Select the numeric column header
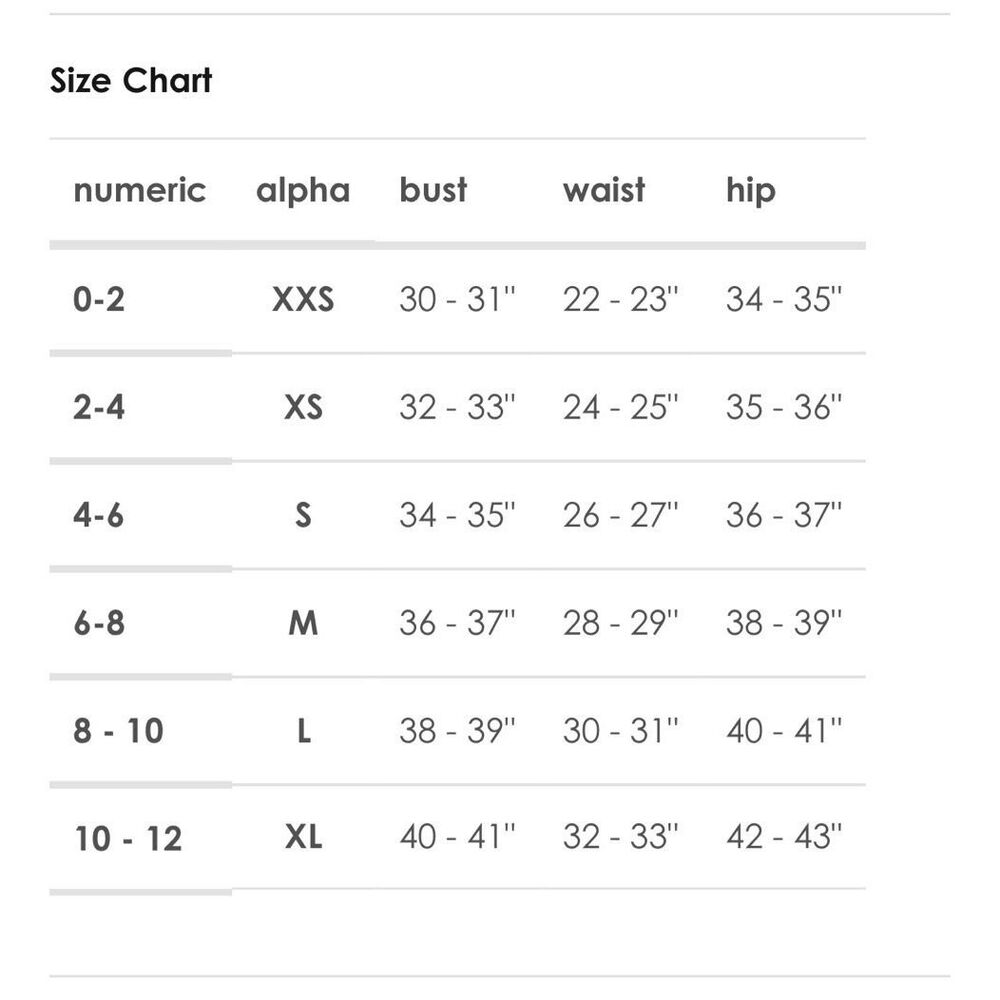1000x1000 pixels. click(x=140, y=190)
